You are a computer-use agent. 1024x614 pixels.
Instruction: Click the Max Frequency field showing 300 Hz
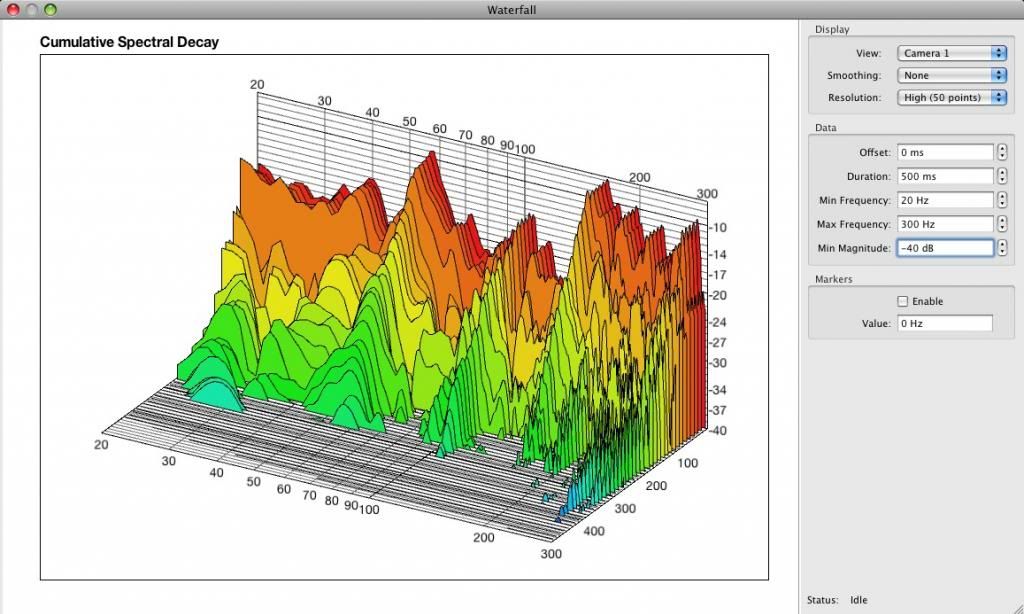click(x=945, y=224)
